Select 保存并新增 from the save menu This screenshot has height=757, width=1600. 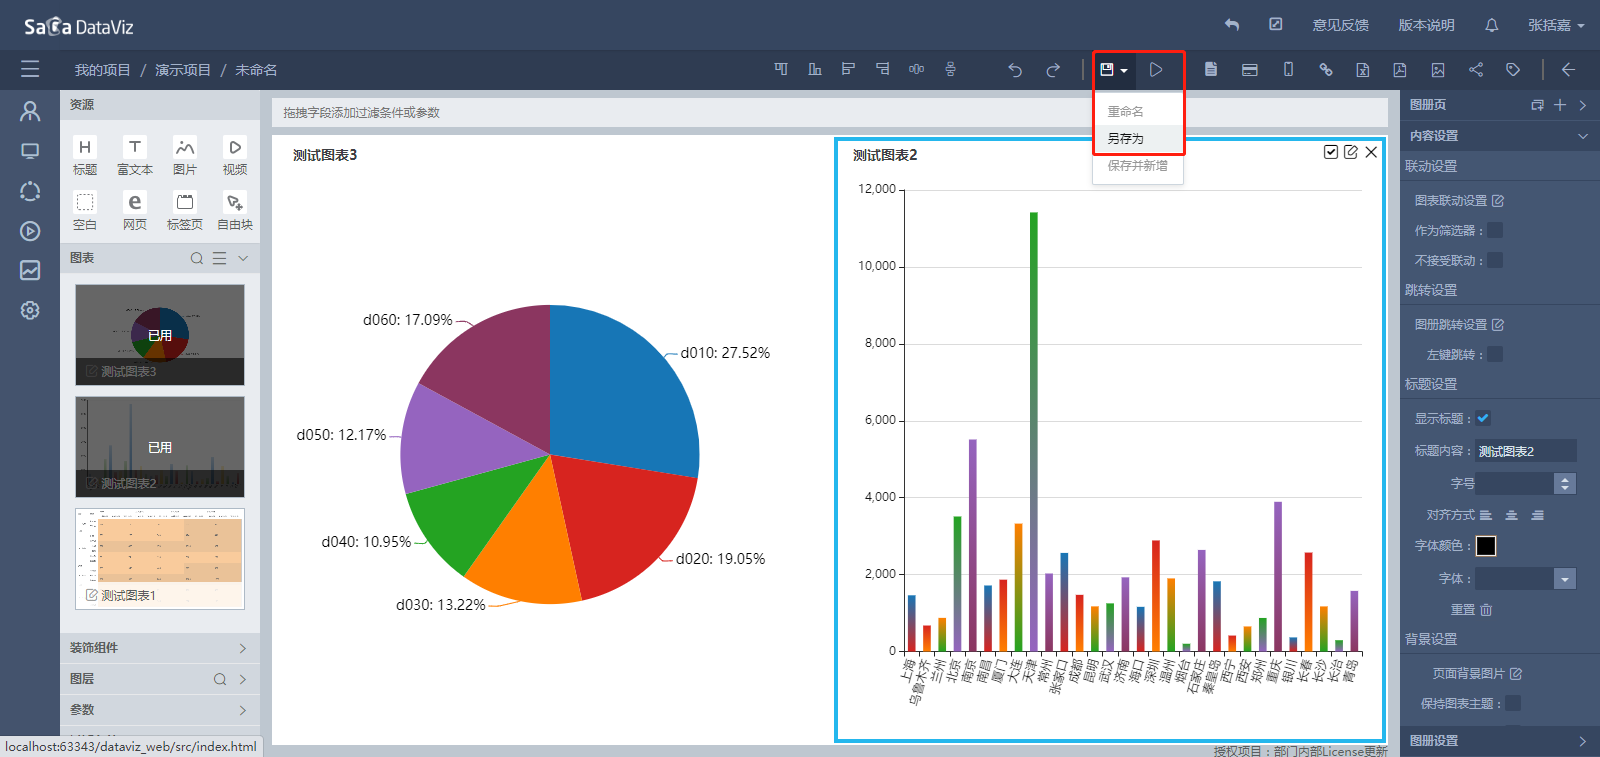1138,165
